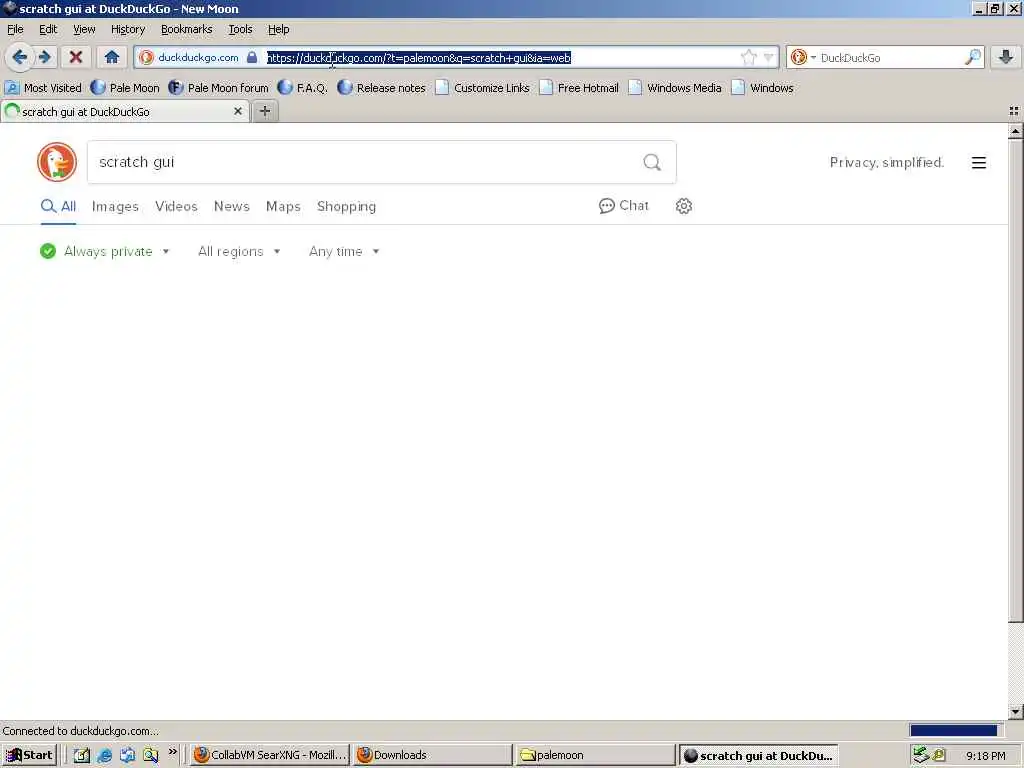Open the Downloads arrow toolbar button
This screenshot has height=768, width=1024.
pyautogui.click(x=1006, y=57)
